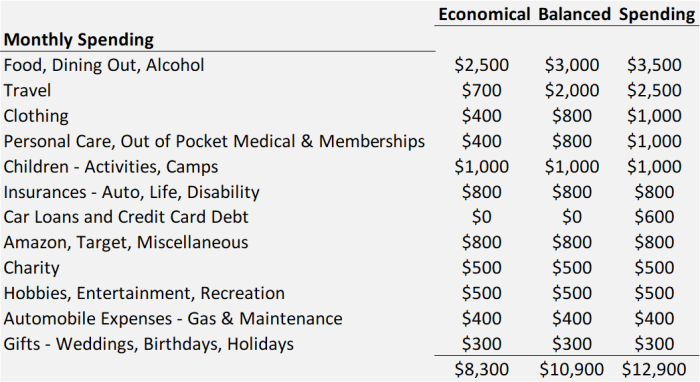Select the Economical column header

[x=483, y=14]
